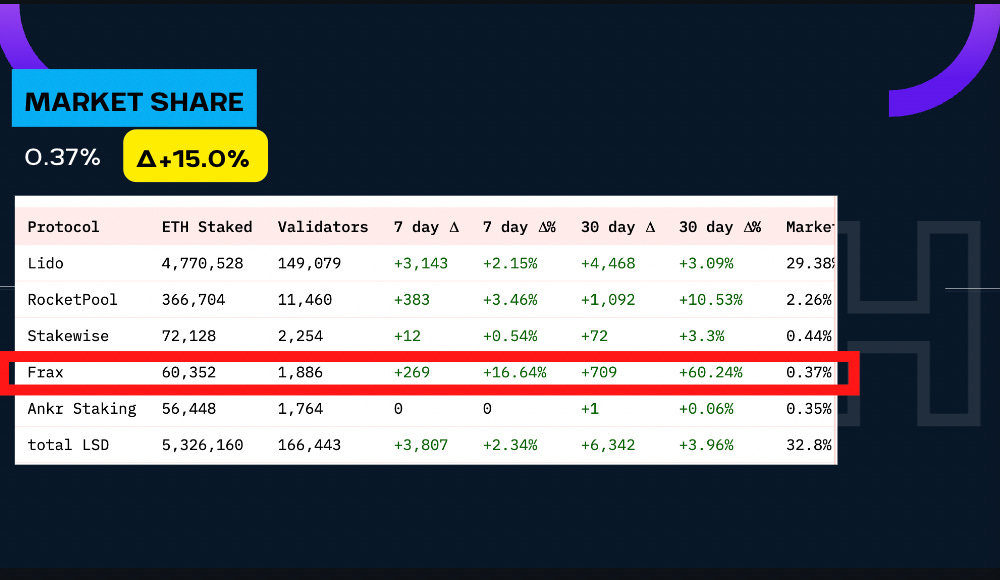The width and height of the screenshot is (1000, 580).
Task: Click Lido's validators count 149,079
Action: pyautogui.click(x=309, y=264)
